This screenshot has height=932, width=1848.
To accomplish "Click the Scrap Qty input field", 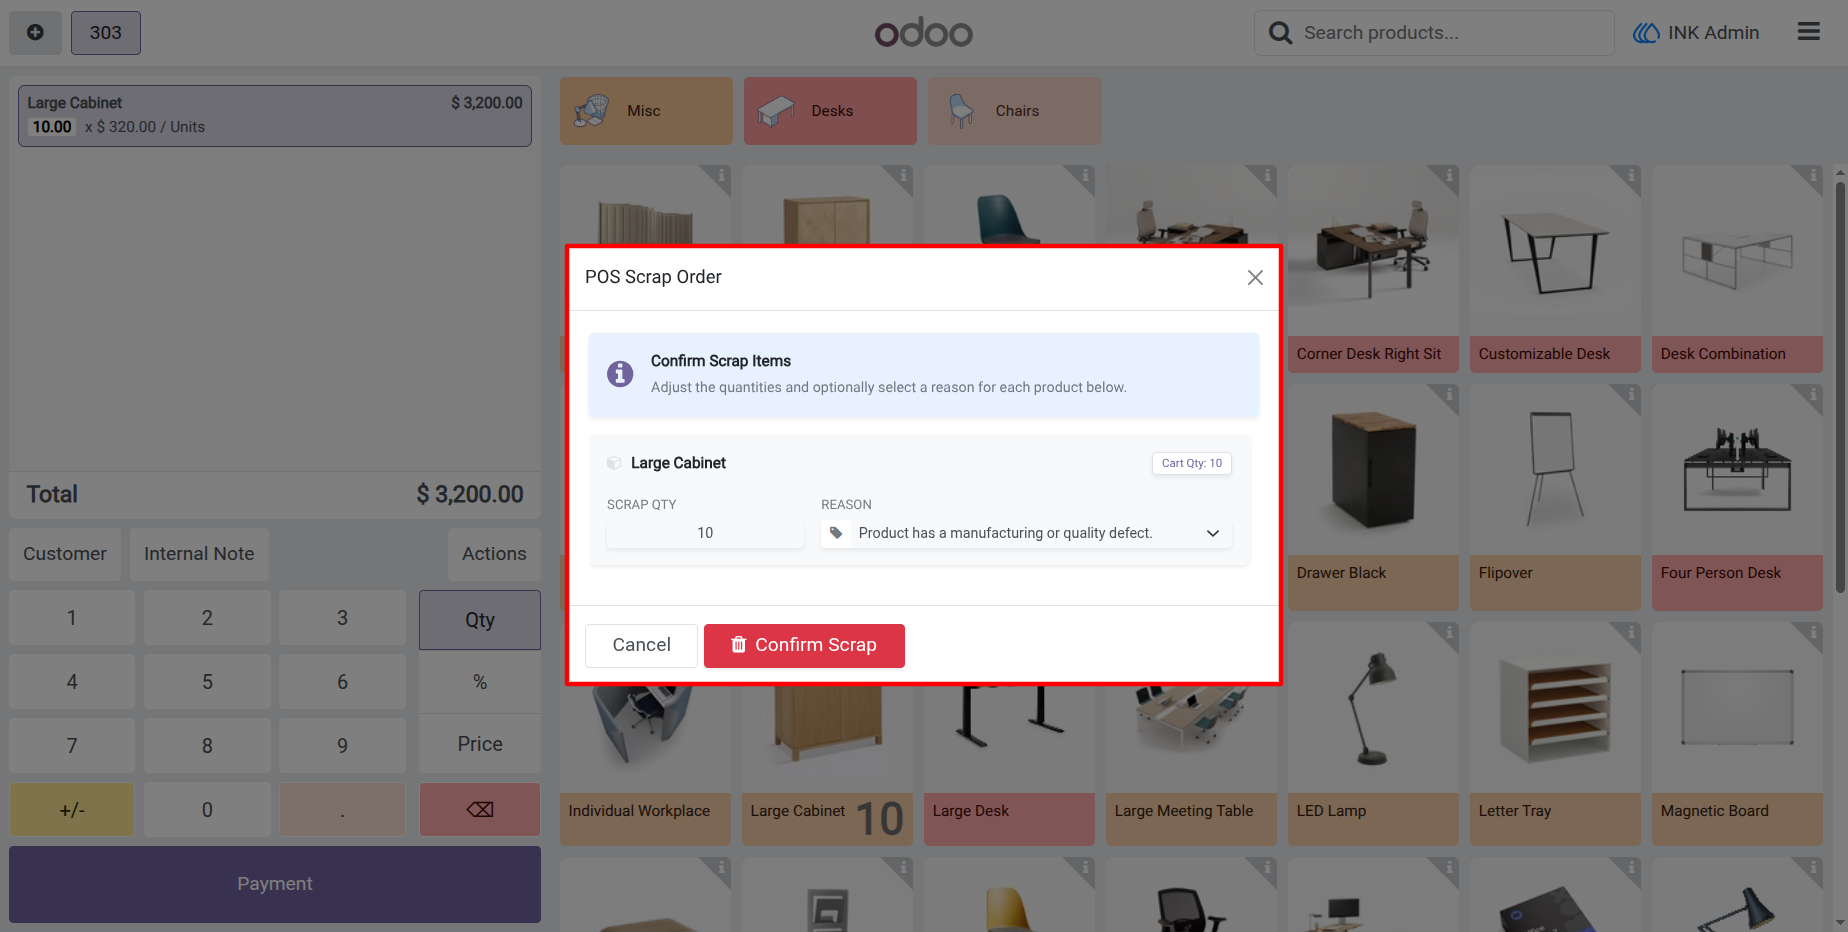I will tap(705, 533).
